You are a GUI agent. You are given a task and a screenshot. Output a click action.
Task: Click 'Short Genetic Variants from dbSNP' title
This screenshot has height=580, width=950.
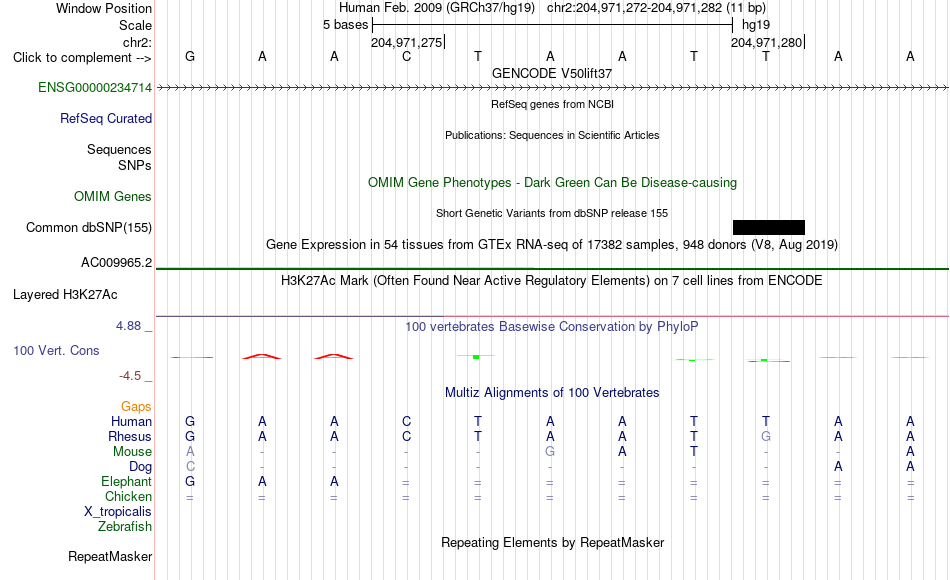coord(552,213)
